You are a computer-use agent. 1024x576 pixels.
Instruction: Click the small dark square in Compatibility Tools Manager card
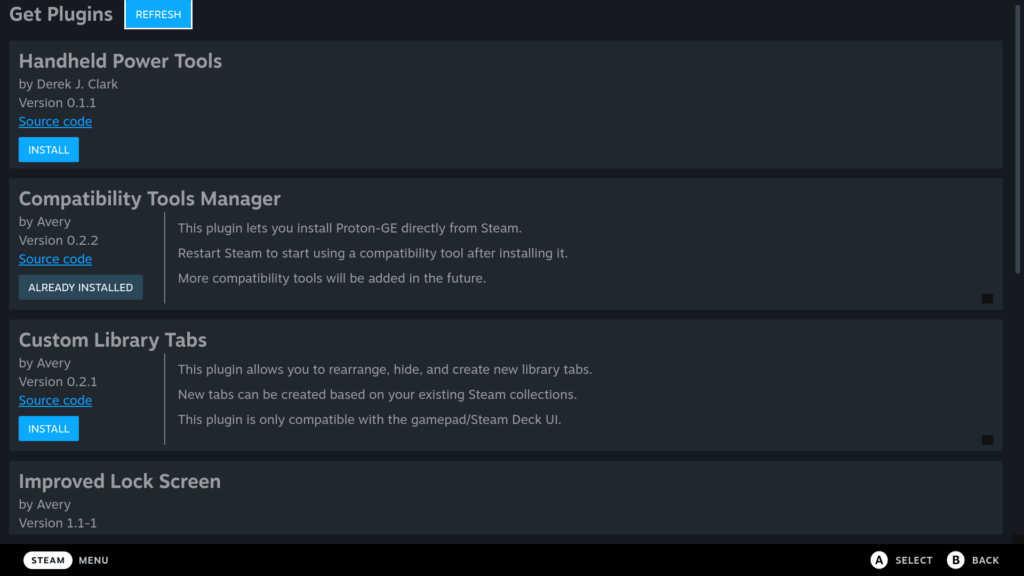point(987,299)
